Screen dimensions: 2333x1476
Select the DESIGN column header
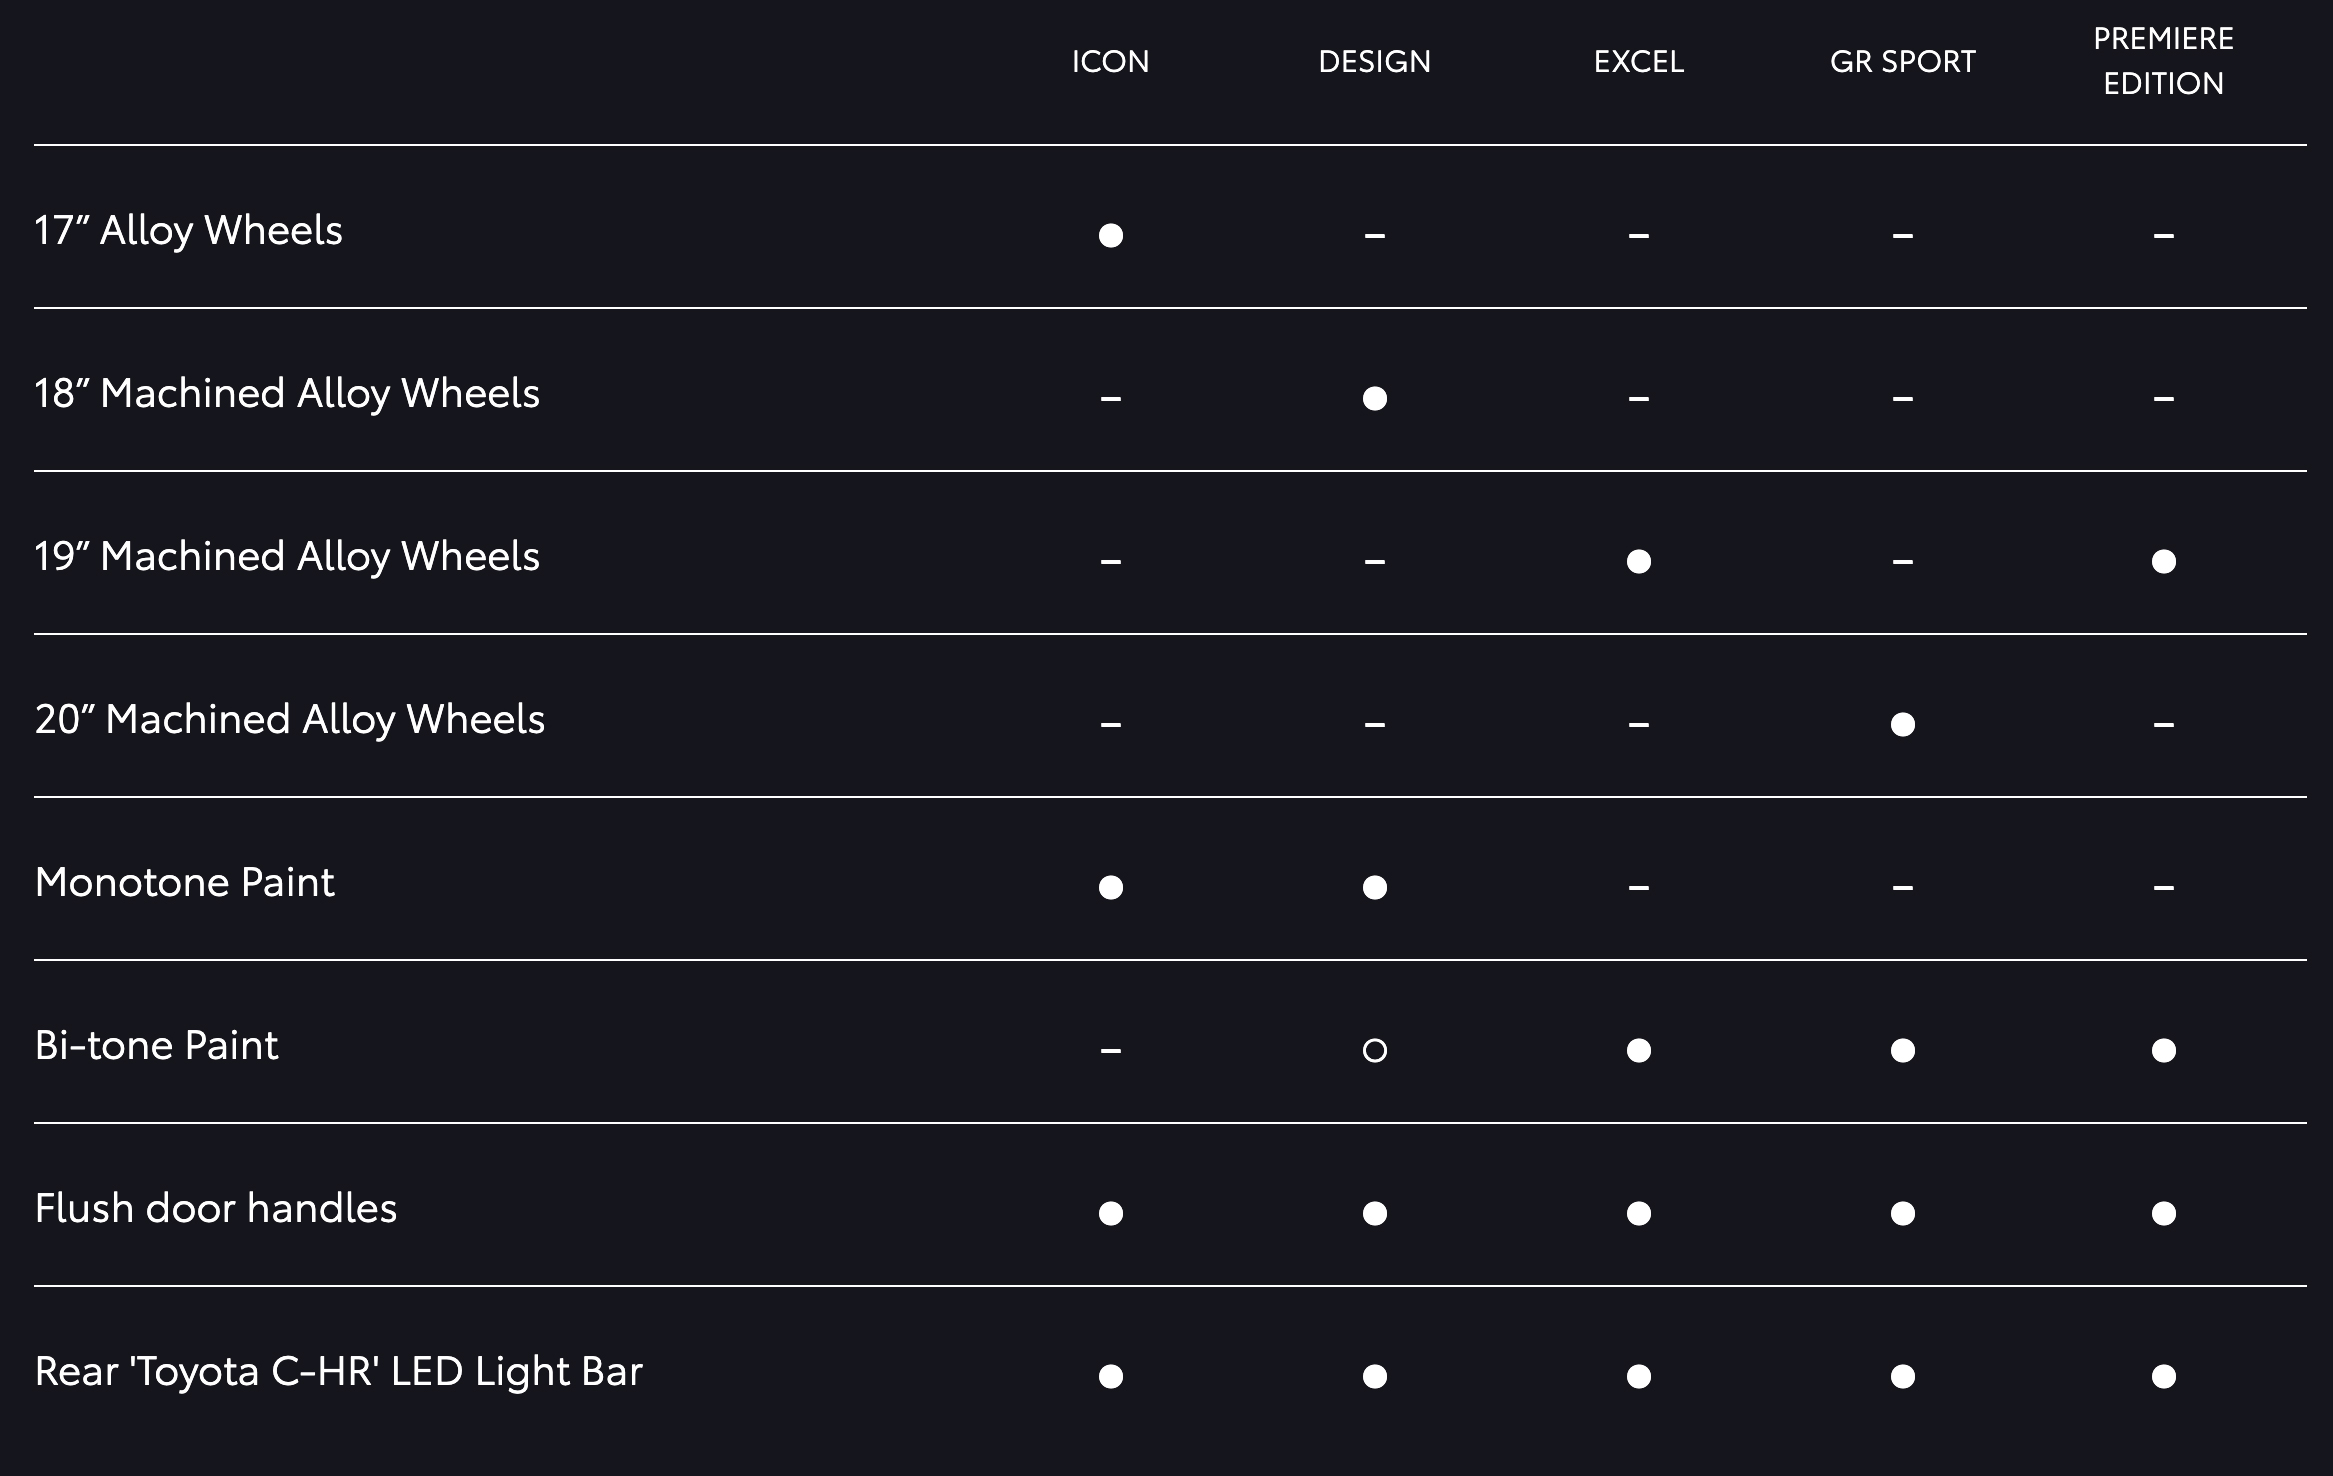(1374, 62)
